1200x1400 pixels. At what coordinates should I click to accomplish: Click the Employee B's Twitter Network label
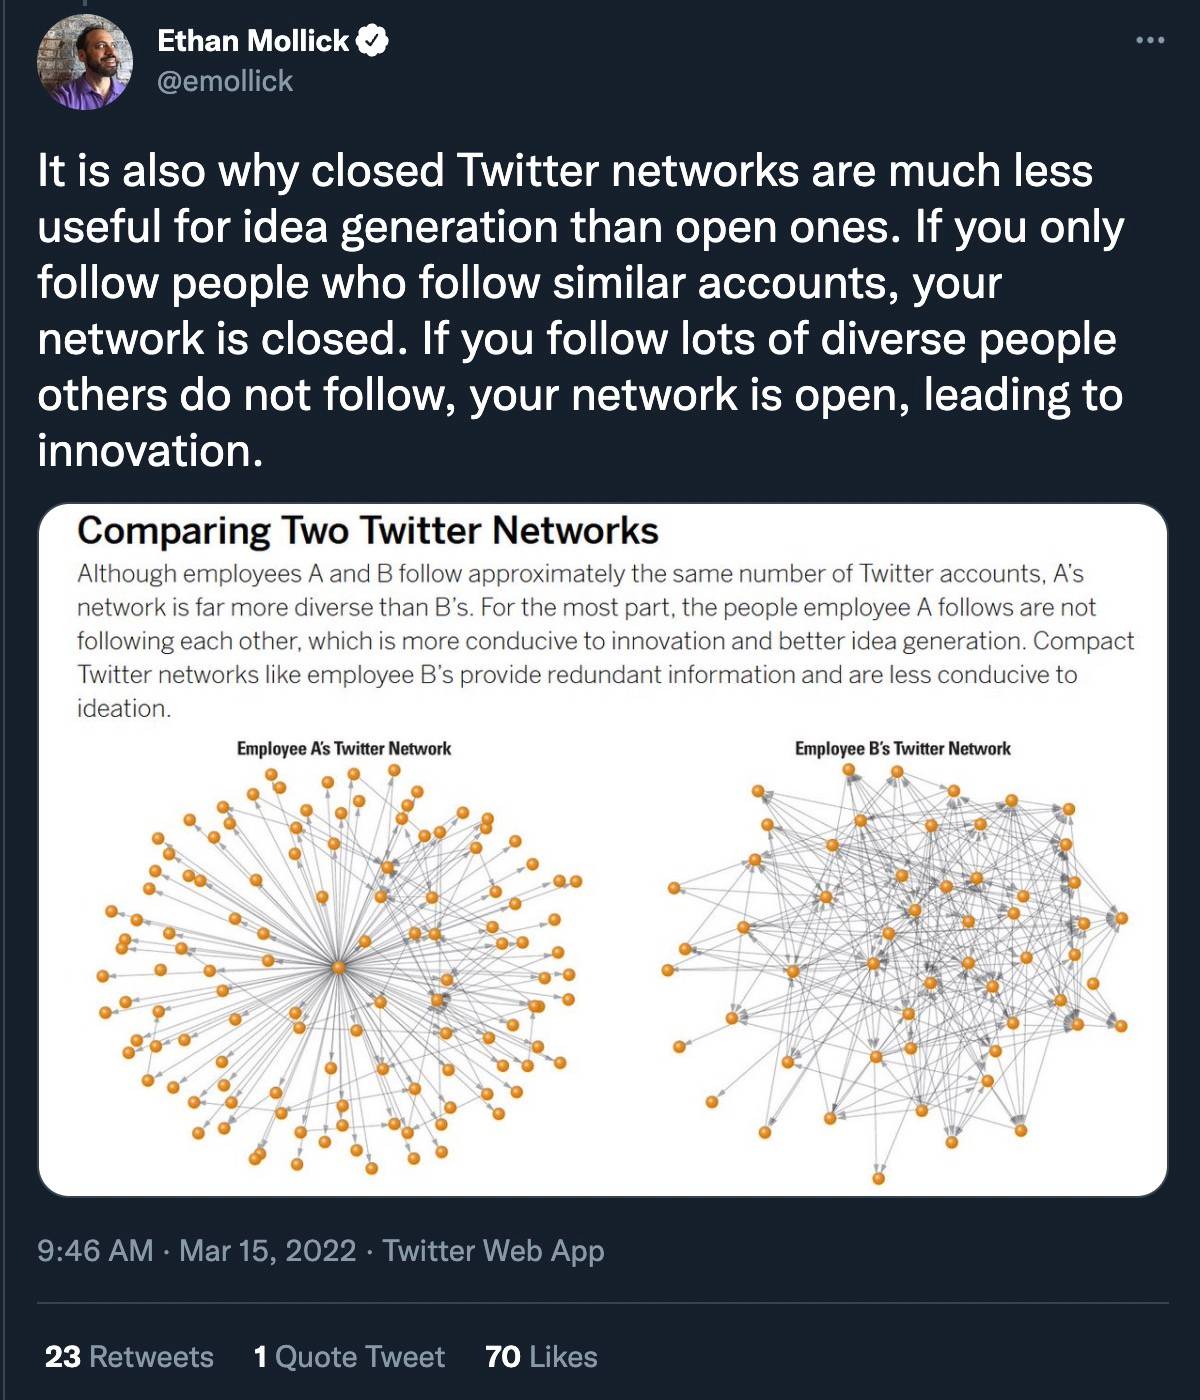click(903, 749)
